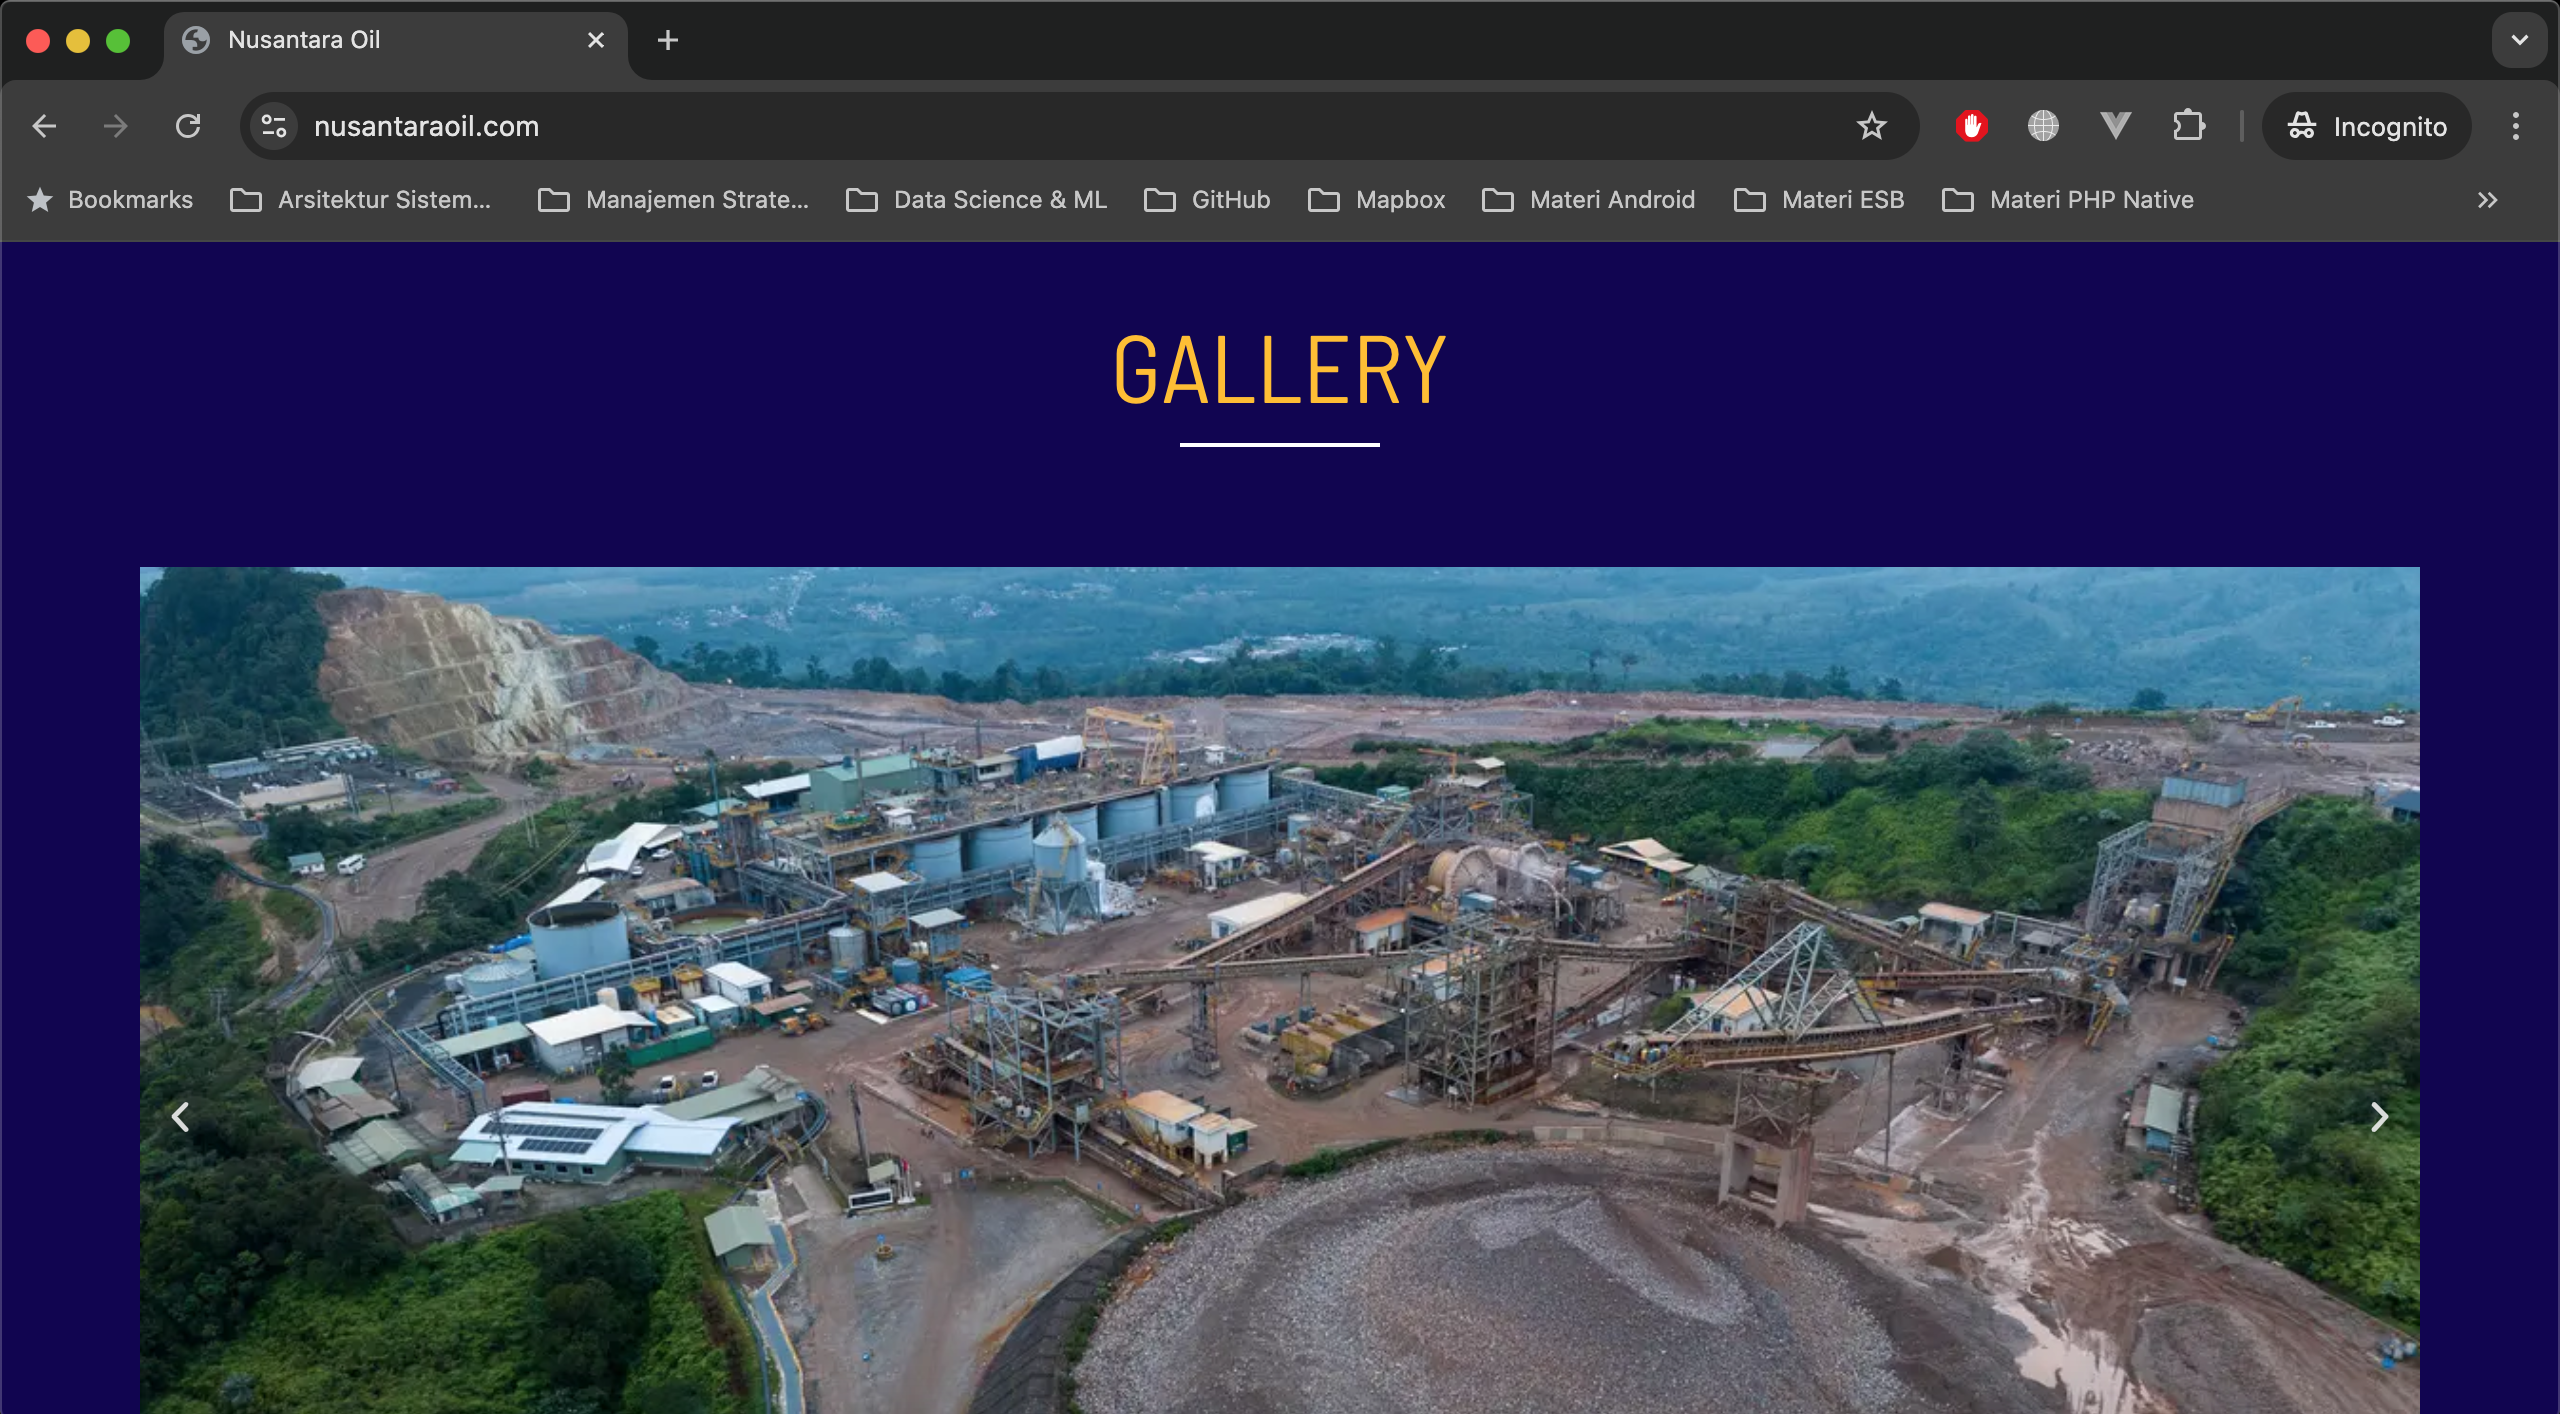This screenshot has height=1414, width=2560.
Task: Open the Bookmarks star shortcut
Action: pos(110,200)
